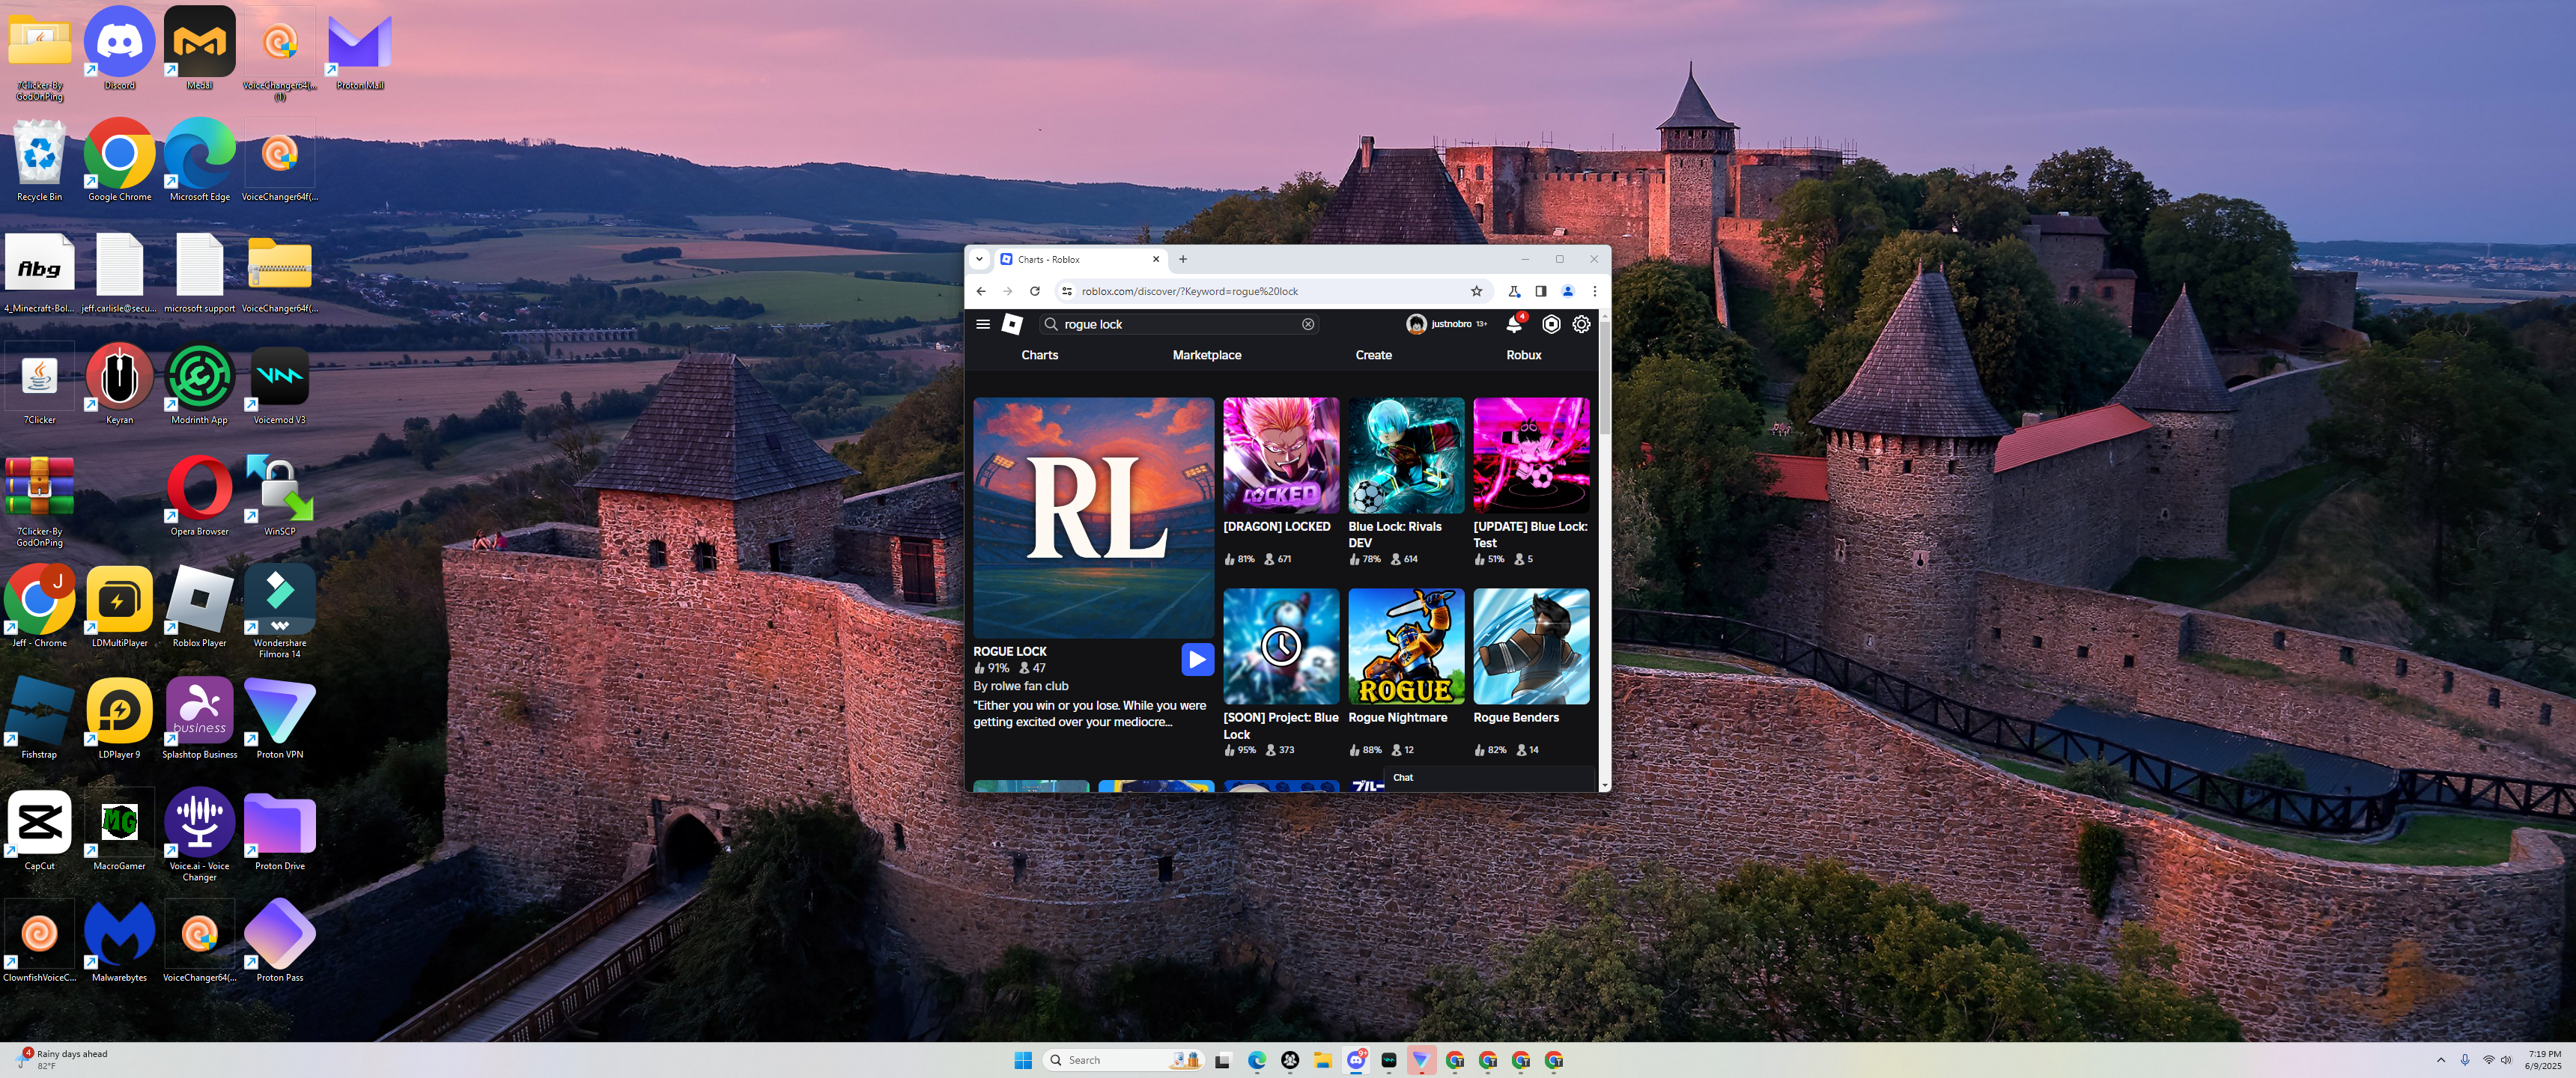This screenshot has width=2576, height=1078.
Task: Open the Roblox settings gear icon
Action: click(x=1581, y=324)
